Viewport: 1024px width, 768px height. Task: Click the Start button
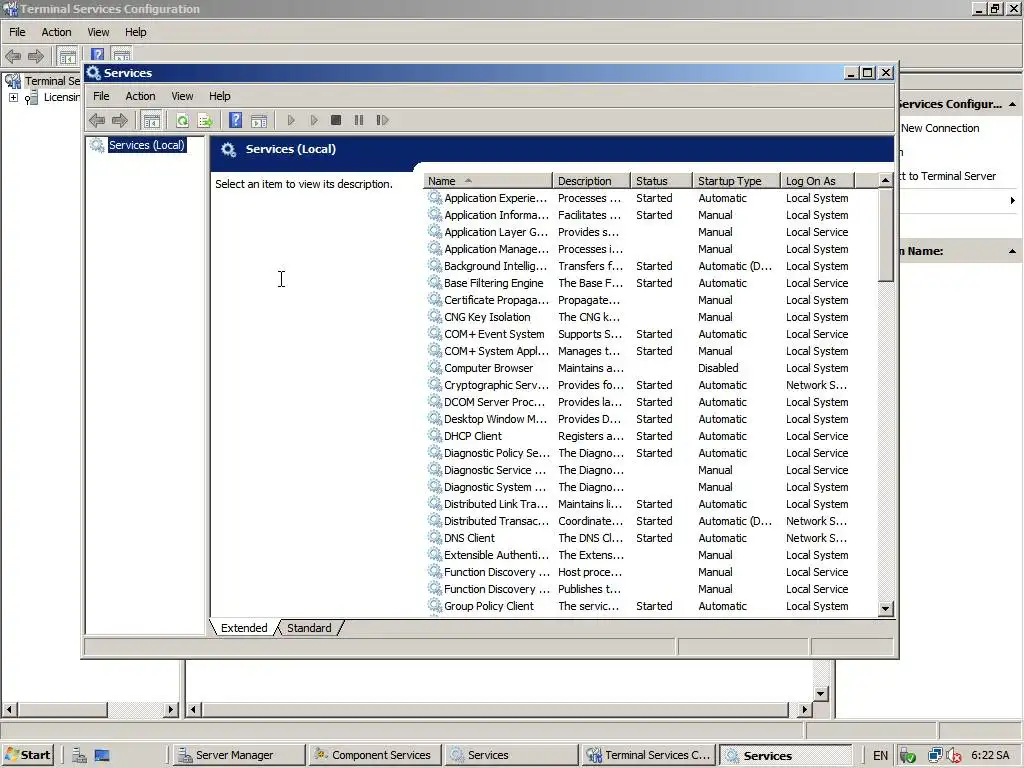click(x=27, y=755)
